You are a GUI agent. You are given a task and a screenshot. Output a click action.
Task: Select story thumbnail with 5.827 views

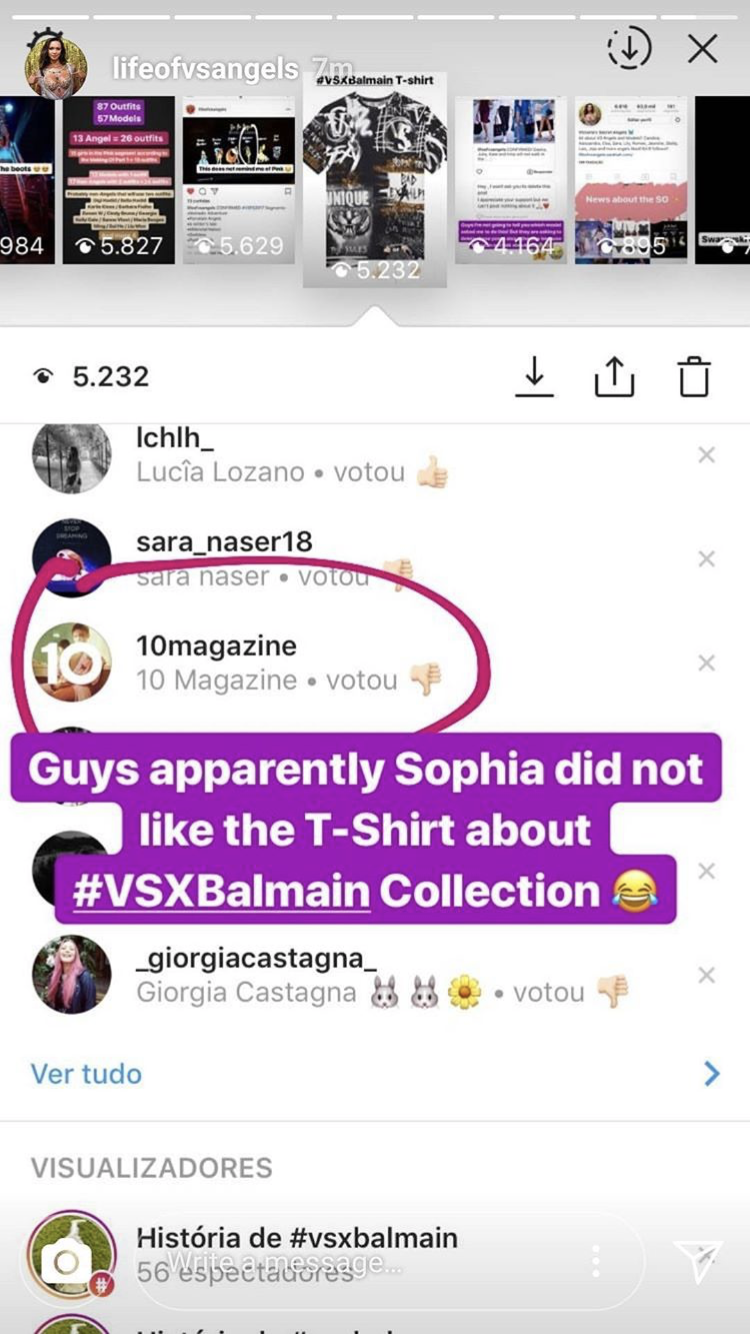tap(119, 180)
